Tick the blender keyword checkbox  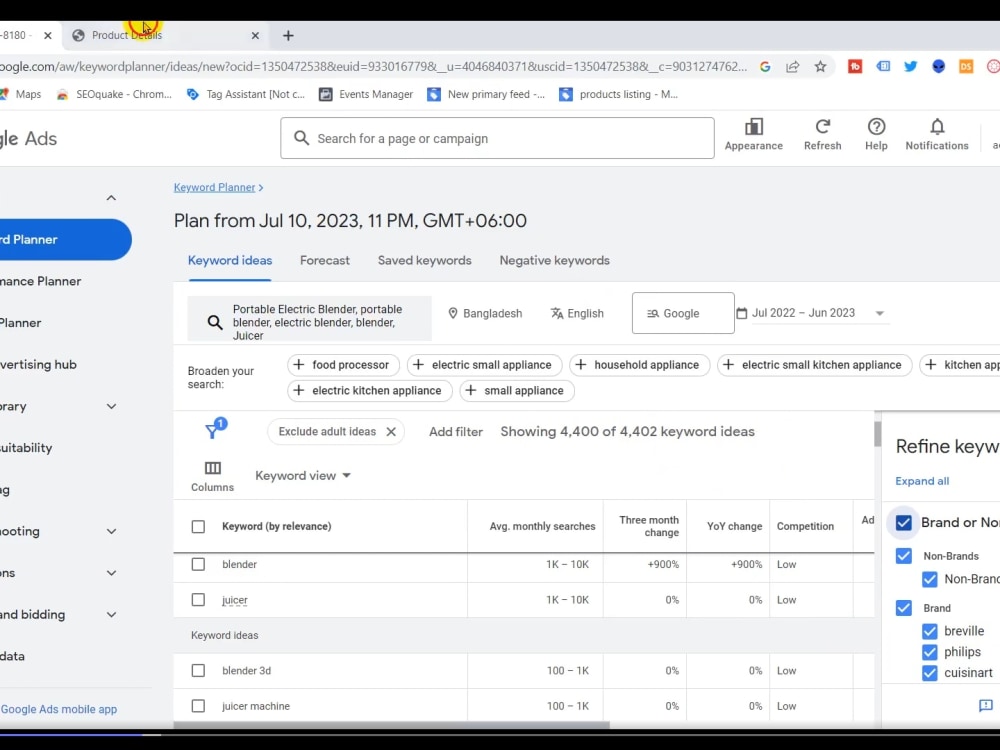point(198,564)
